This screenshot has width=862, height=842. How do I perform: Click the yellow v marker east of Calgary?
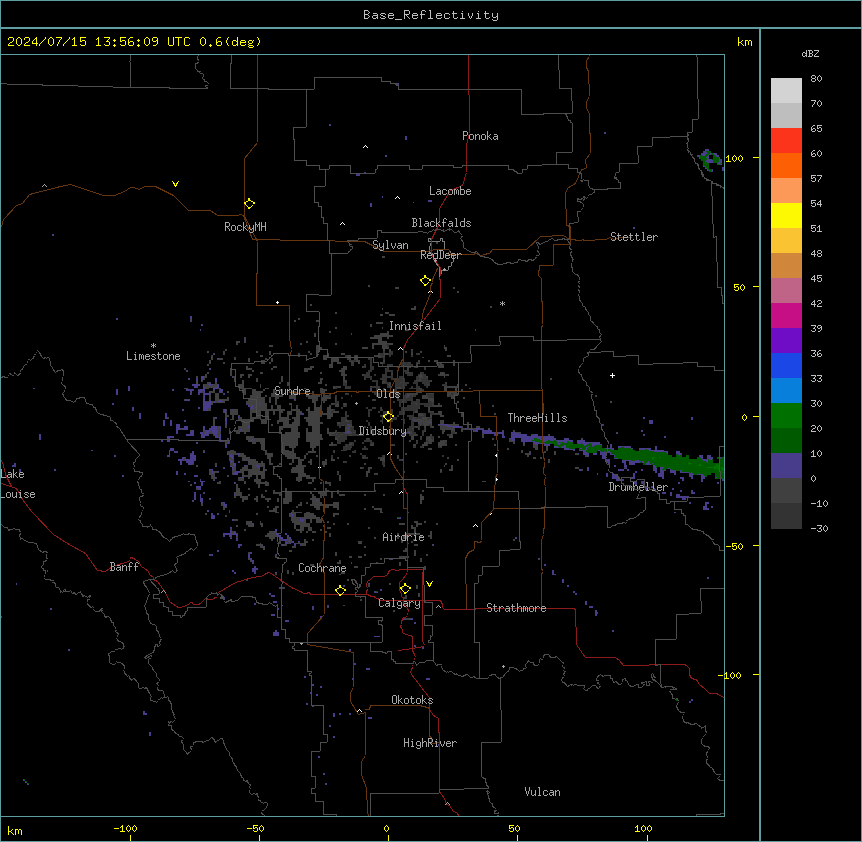[429, 584]
